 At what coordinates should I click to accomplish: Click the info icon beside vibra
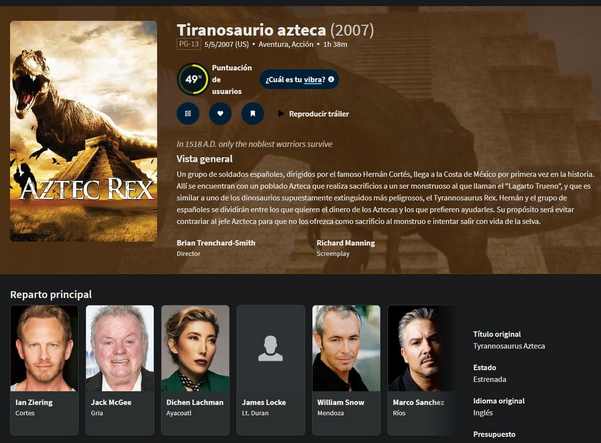tap(331, 79)
